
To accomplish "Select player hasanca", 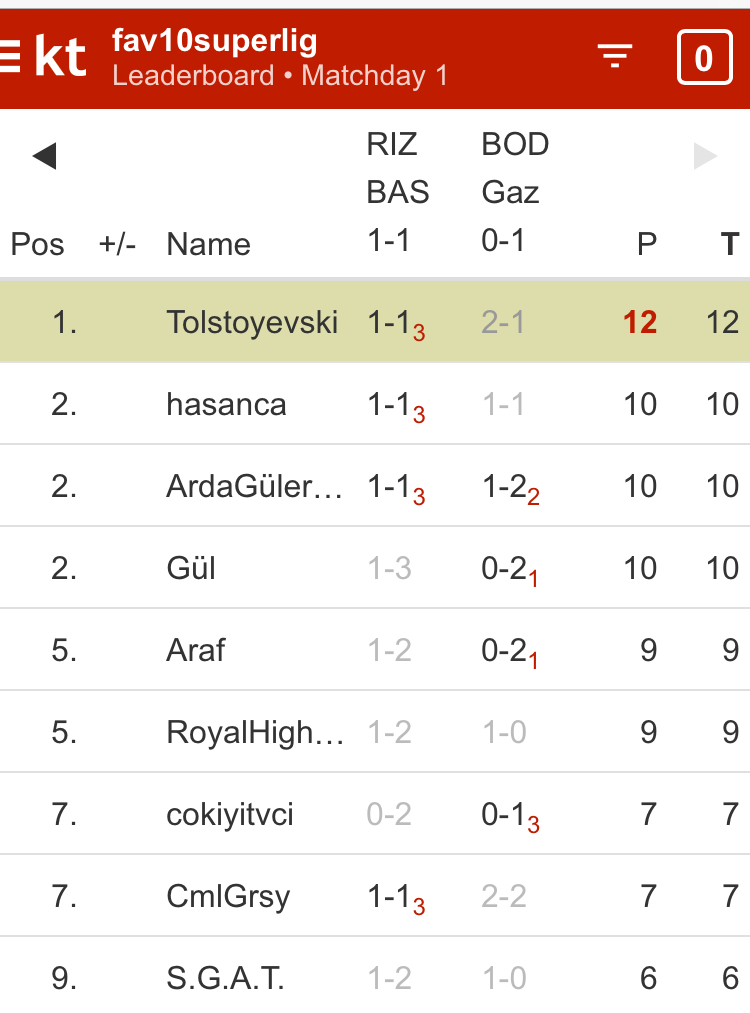I will [226, 404].
